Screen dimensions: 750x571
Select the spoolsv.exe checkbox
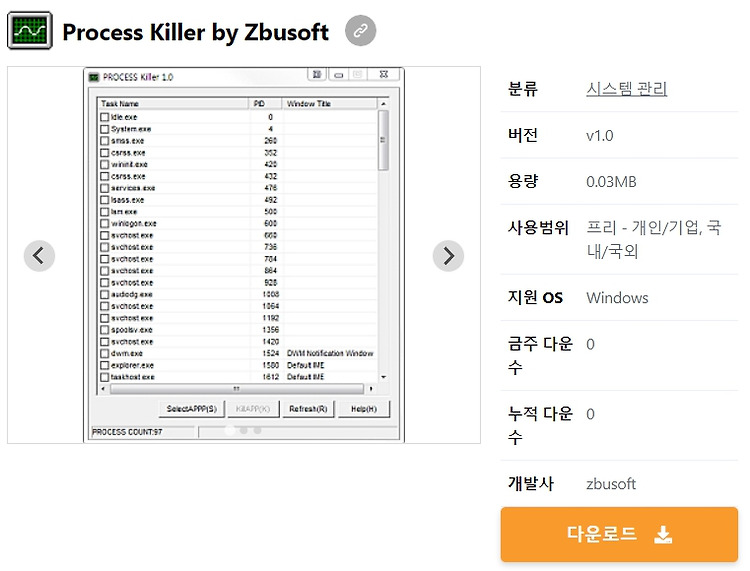pyautogui.click(x=105, y=330)
